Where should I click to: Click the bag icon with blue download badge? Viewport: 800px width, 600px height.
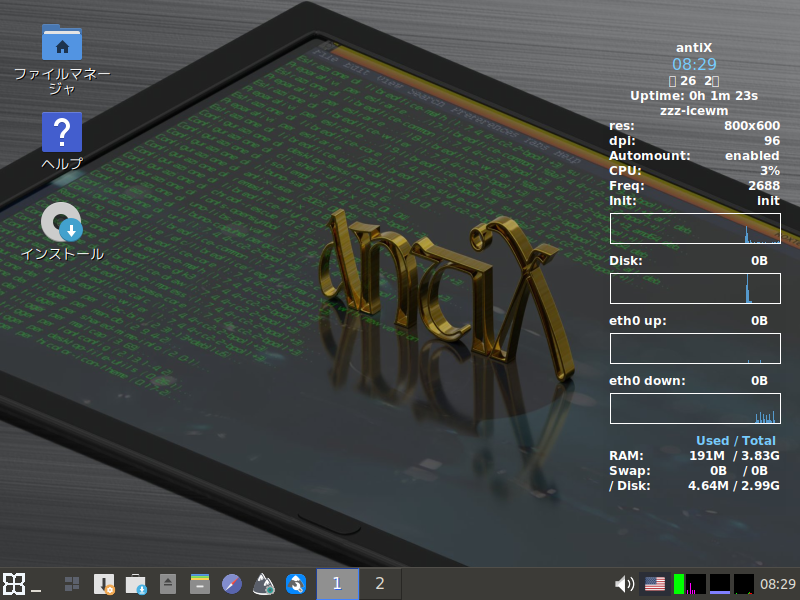point(136,584)
